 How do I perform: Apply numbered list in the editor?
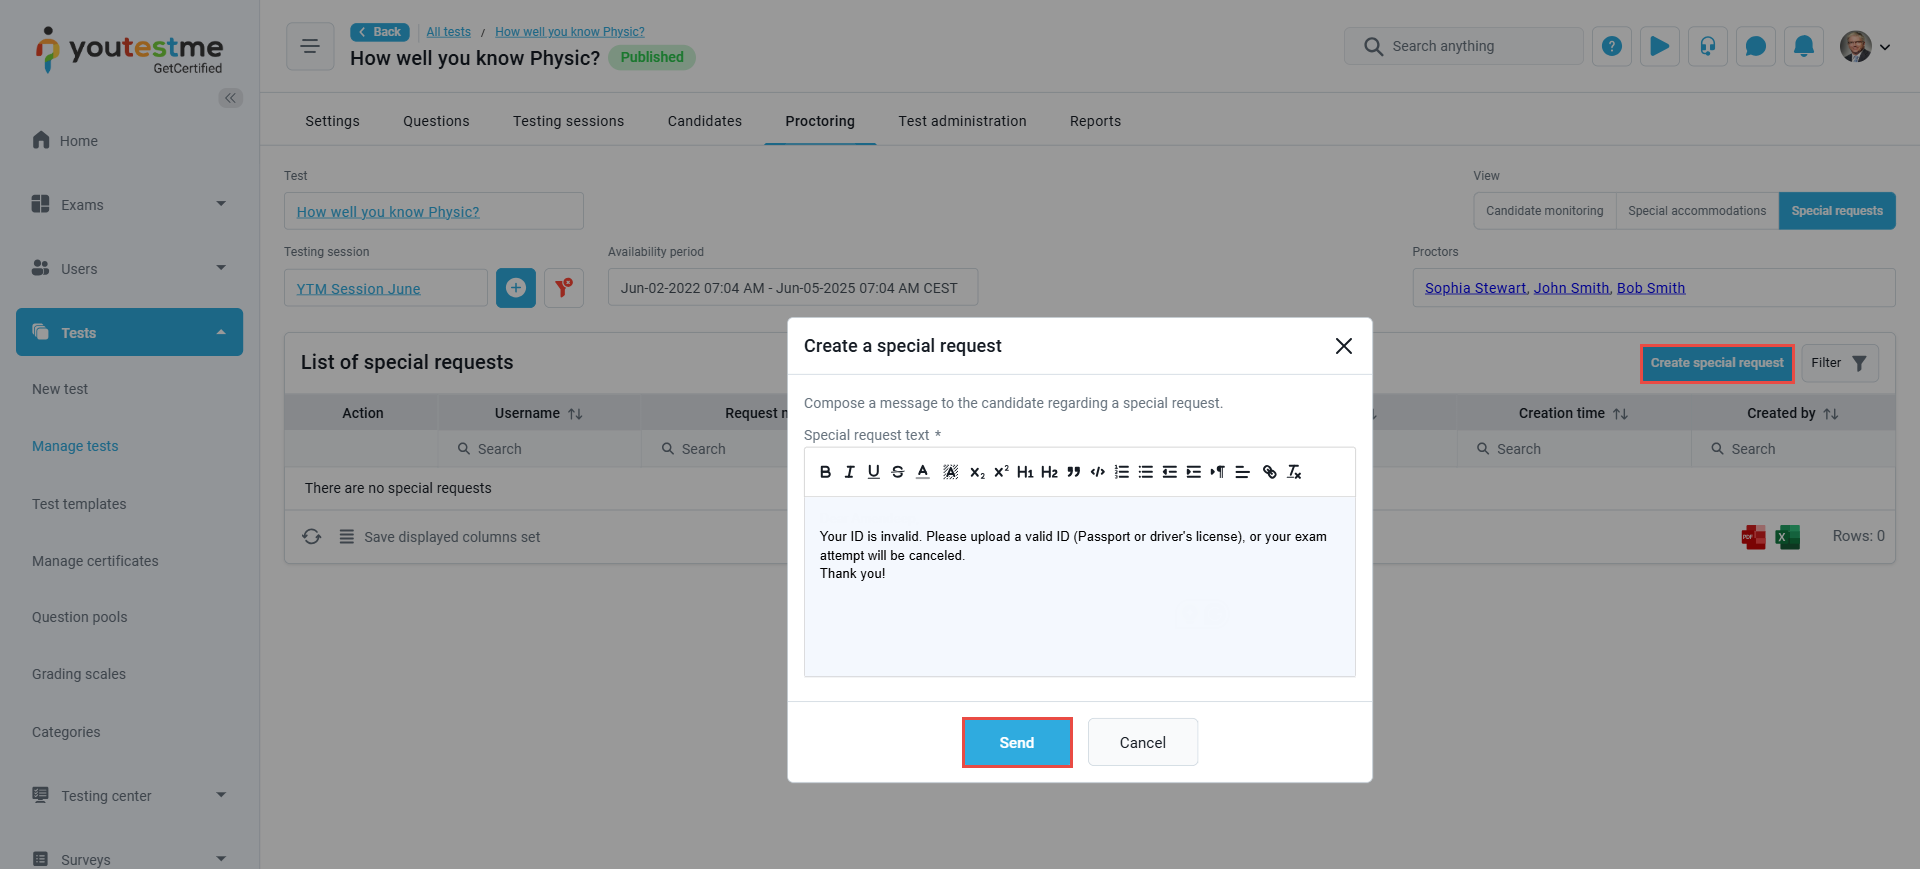[1122, 472]
